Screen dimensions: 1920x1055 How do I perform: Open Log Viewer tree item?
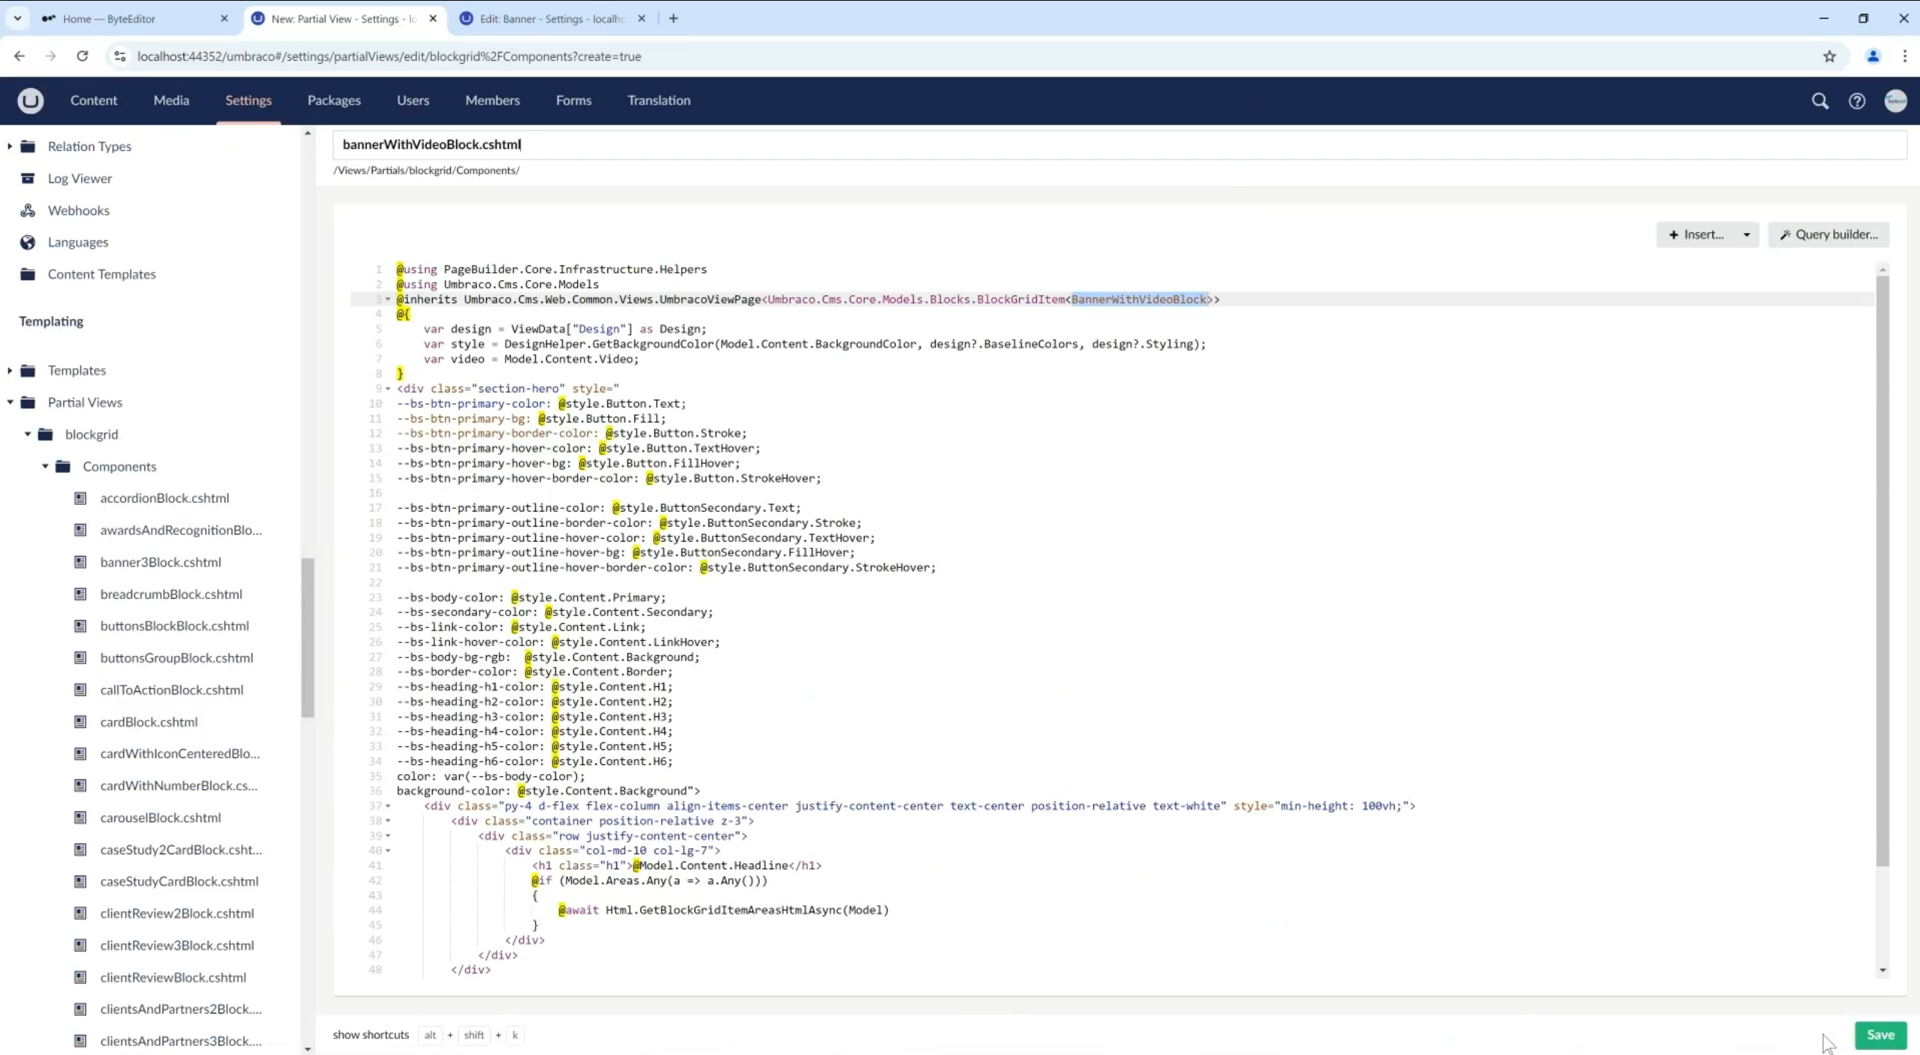click(x=79, y=178)
